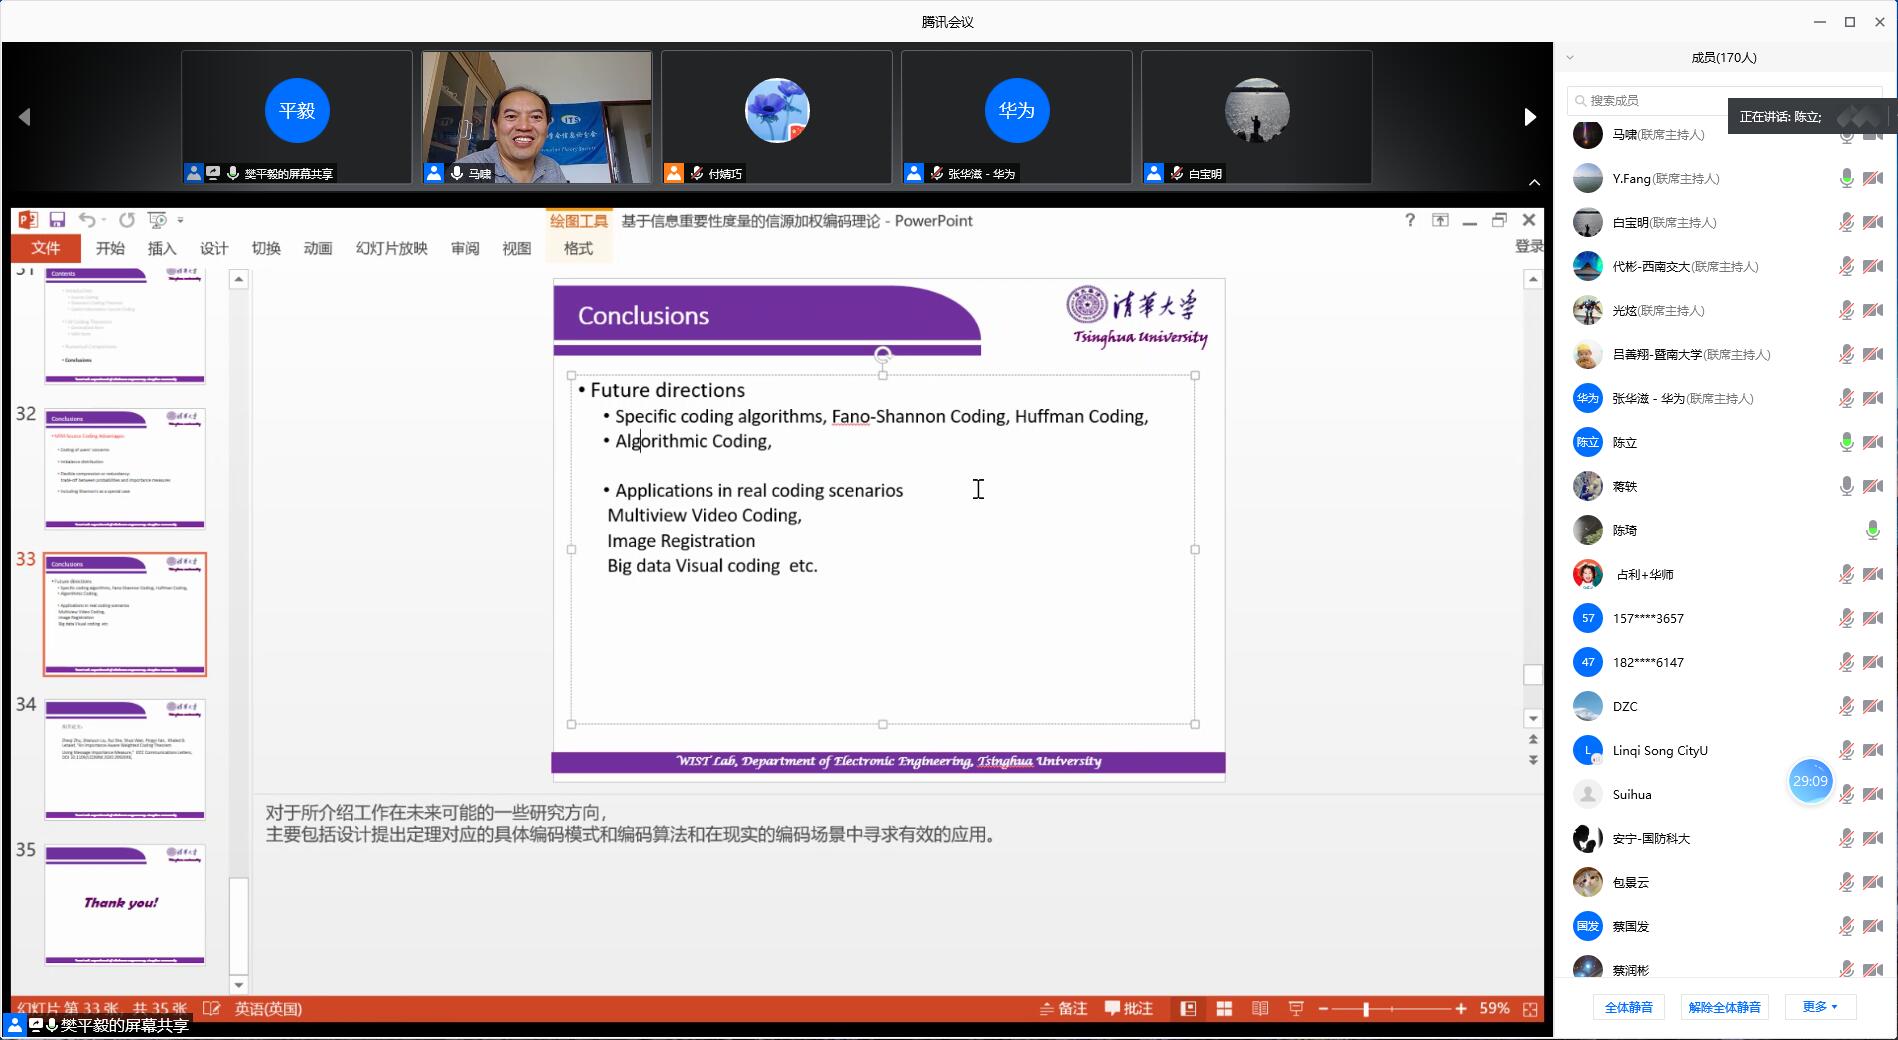Click the Redo icon in quick access toolbar
Image resolution: width=1898 pixels, height=1040 pixels.
point(127,220)
